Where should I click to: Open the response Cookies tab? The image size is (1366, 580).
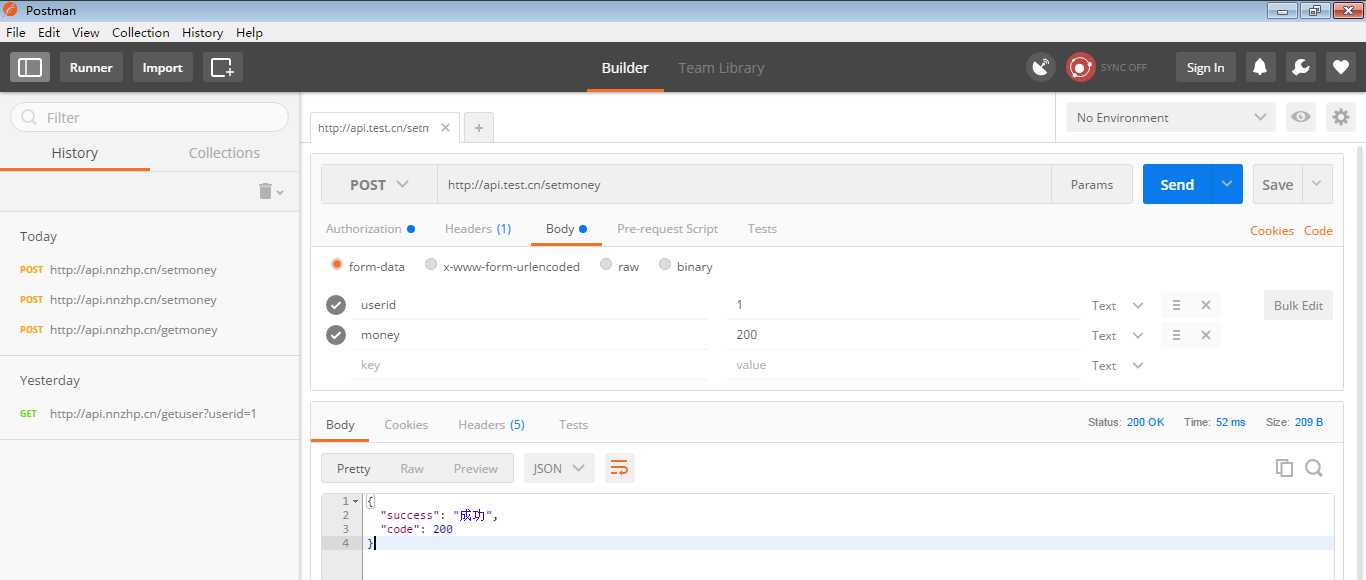406,425
